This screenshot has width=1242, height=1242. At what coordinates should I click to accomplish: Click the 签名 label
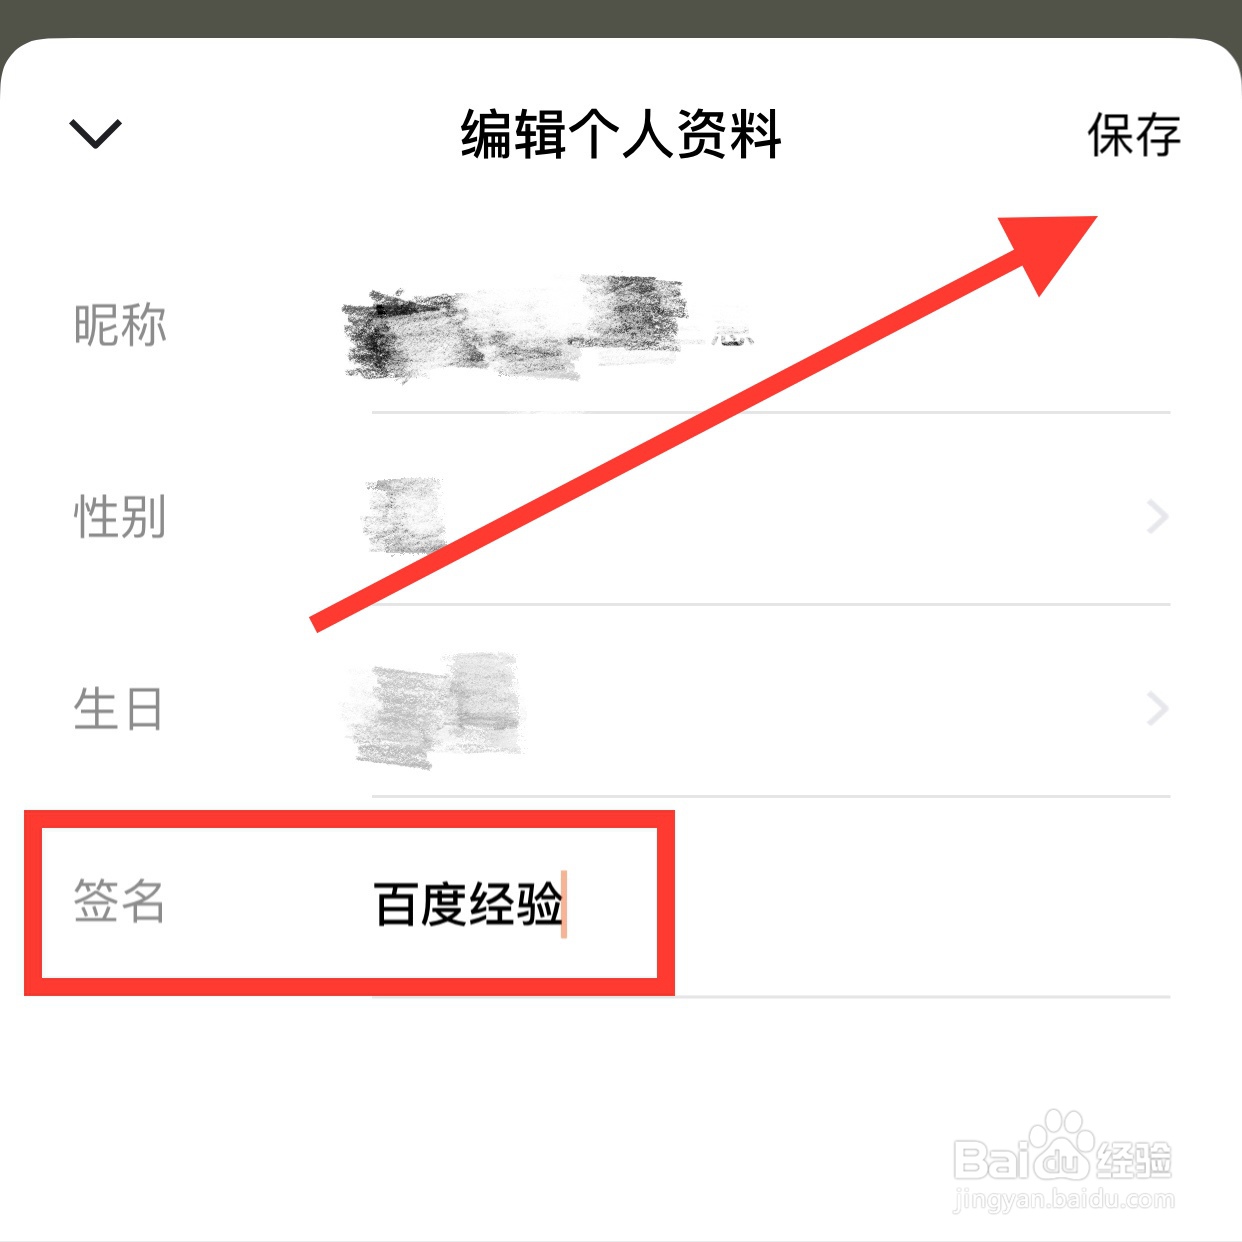click(x=119, y=900)
